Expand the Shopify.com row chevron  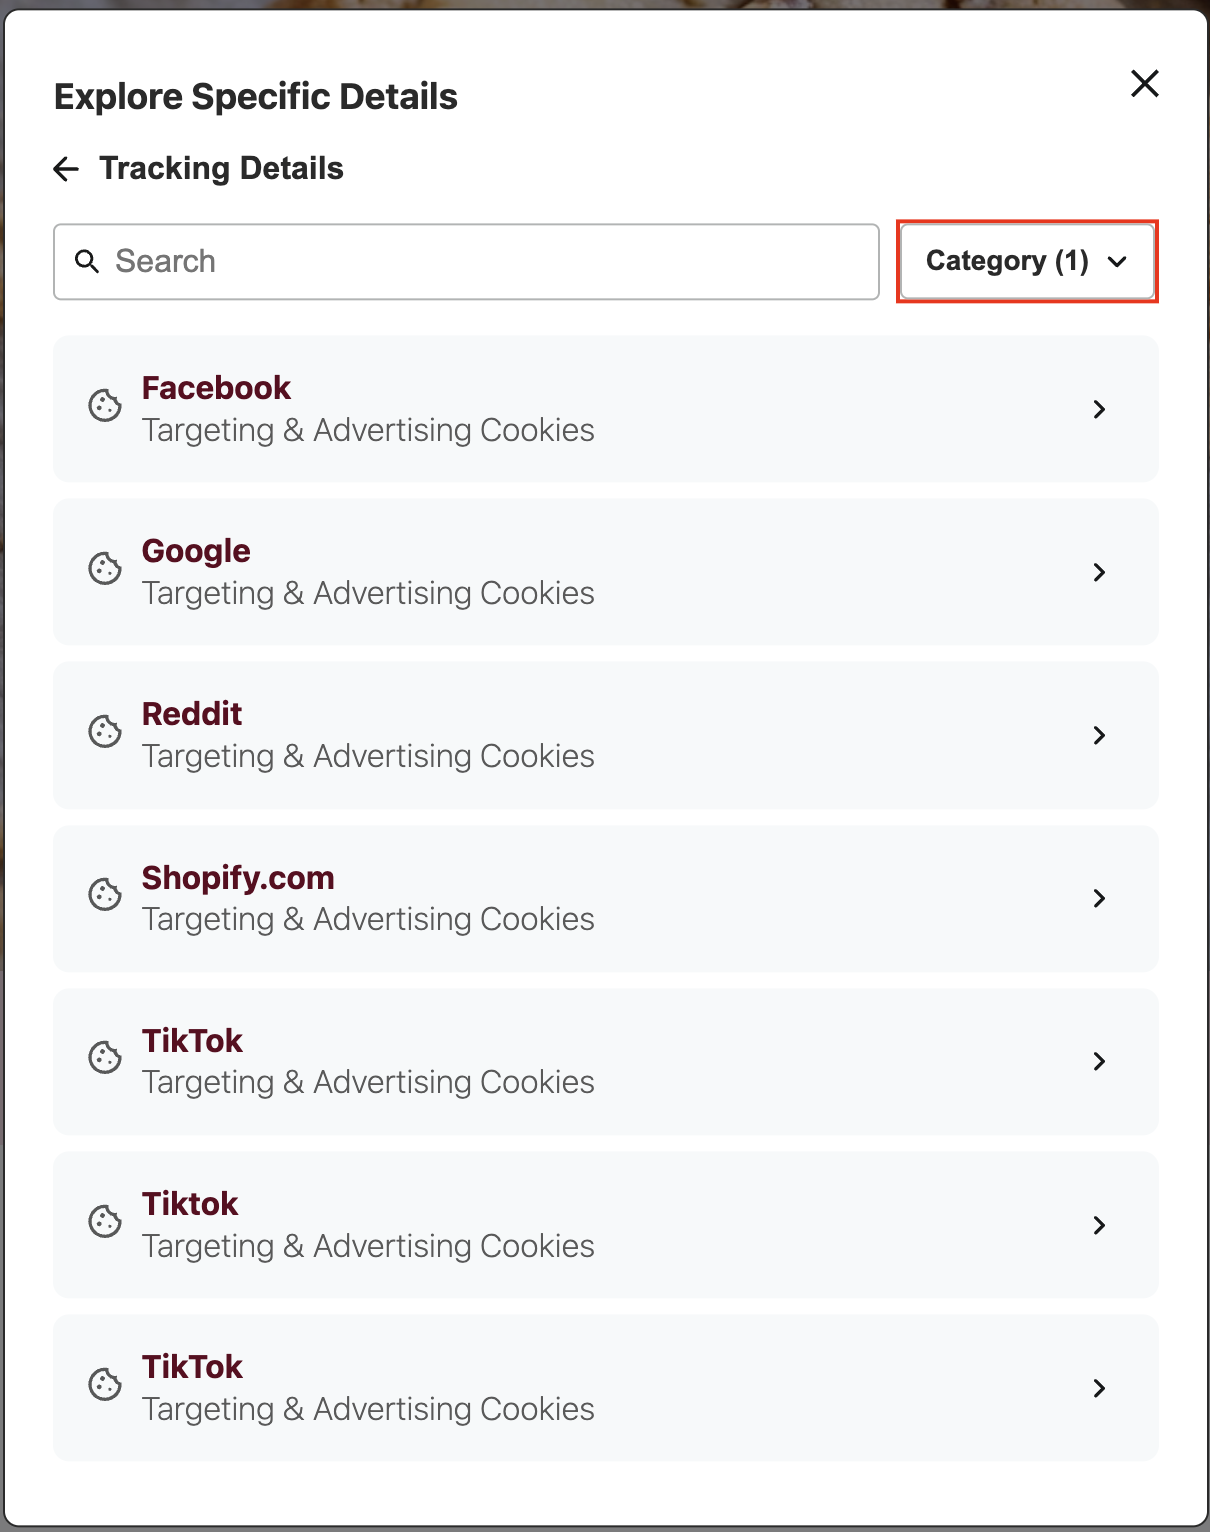pyautogui.click(x=1100, y=898)
